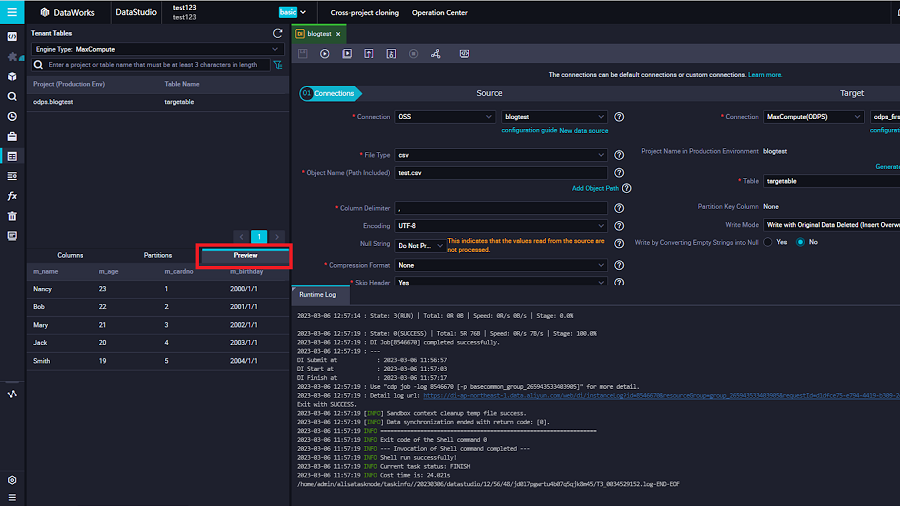
Task: Click the Object Name test.csv input field
Action: (x=501, y=173)
